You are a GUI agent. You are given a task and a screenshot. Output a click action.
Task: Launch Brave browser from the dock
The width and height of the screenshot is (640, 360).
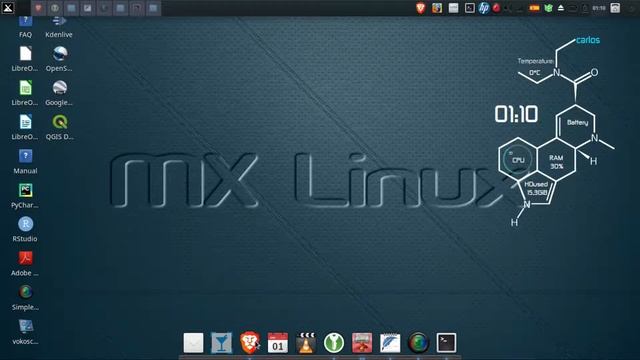pos(250,342)
